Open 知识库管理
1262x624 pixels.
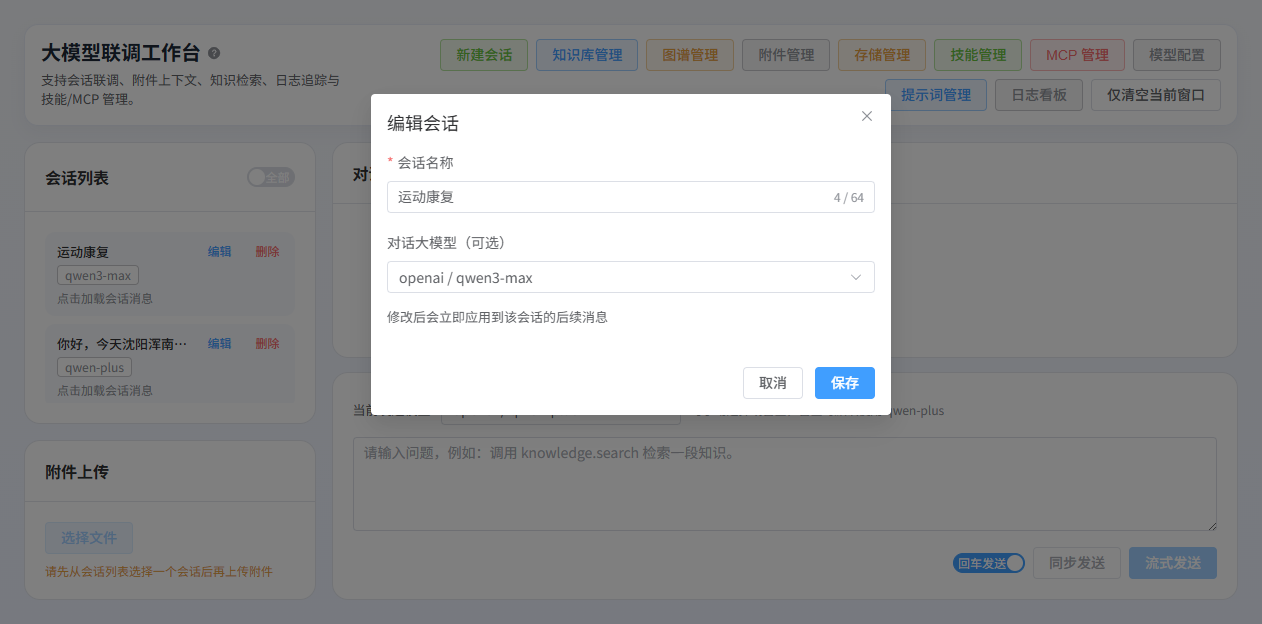[x=587, y=55]
